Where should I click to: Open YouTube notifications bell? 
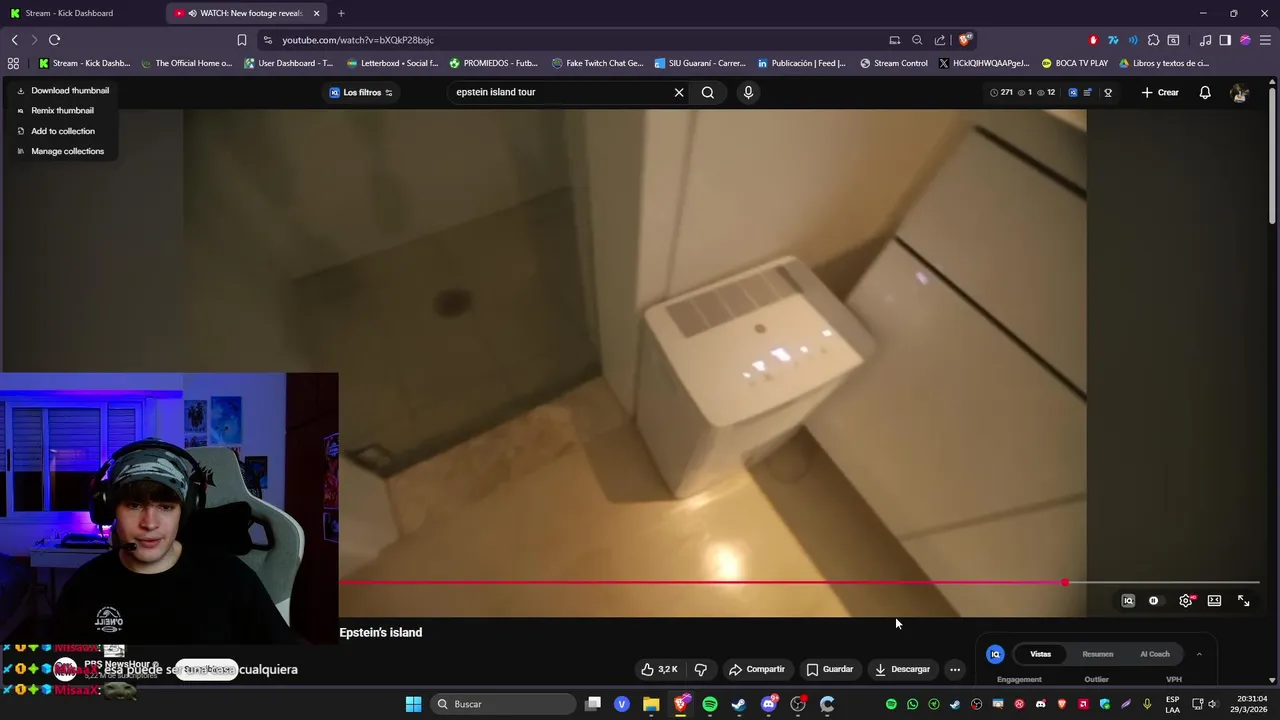tap(1205, 92)
